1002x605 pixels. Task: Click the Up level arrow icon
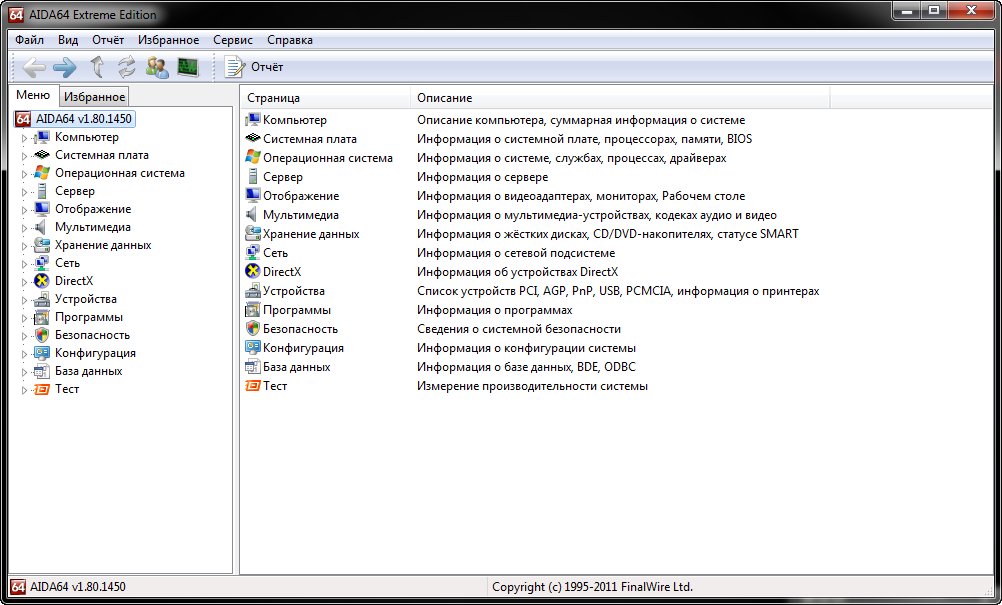click(97, 67)
